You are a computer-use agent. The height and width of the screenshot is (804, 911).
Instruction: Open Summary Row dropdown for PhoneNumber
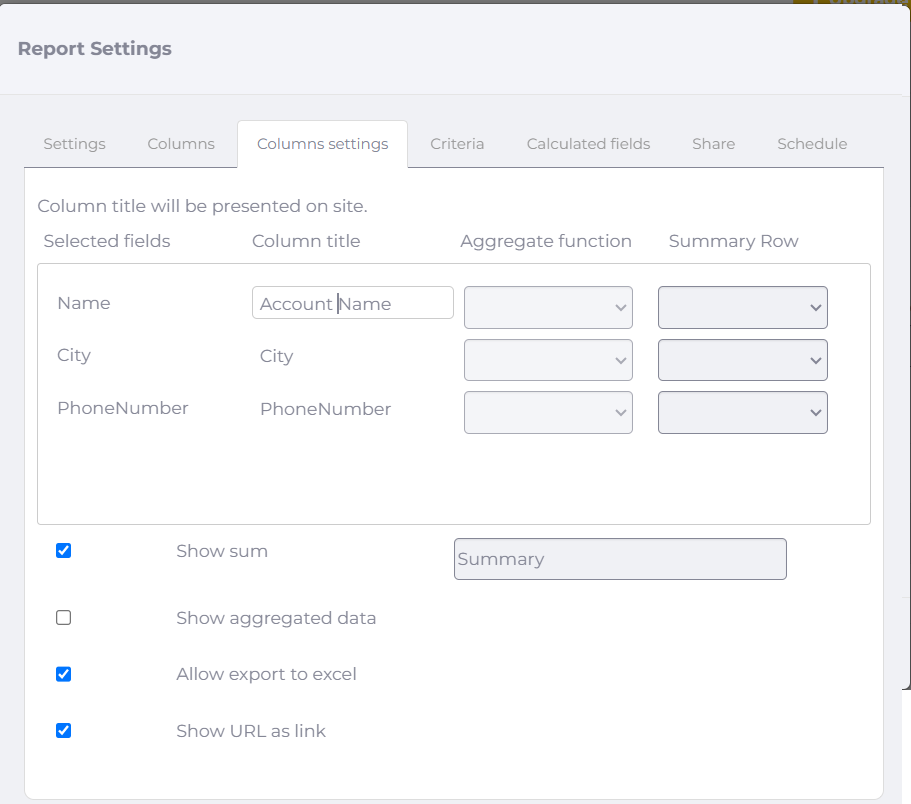pos(743,412)
